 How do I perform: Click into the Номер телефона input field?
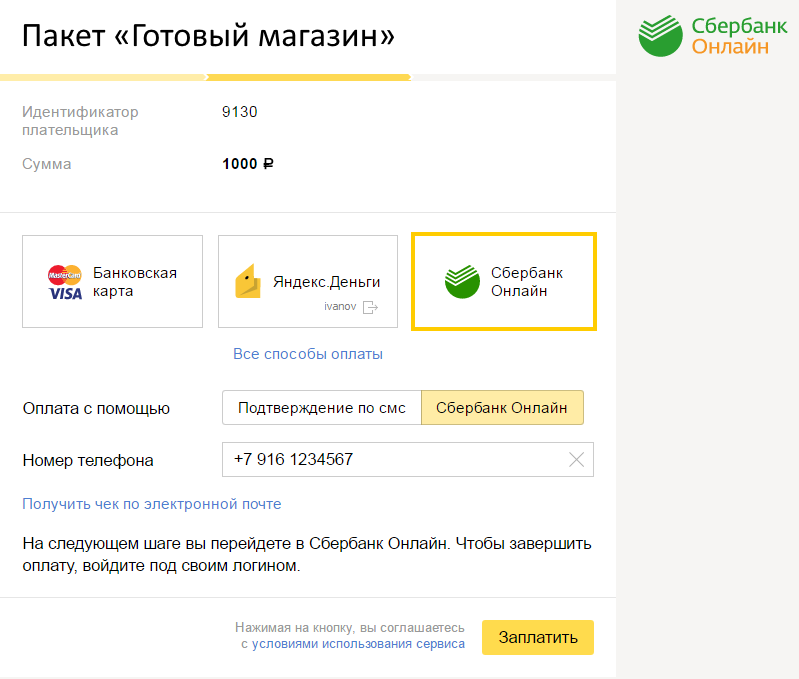coord(395,460)
